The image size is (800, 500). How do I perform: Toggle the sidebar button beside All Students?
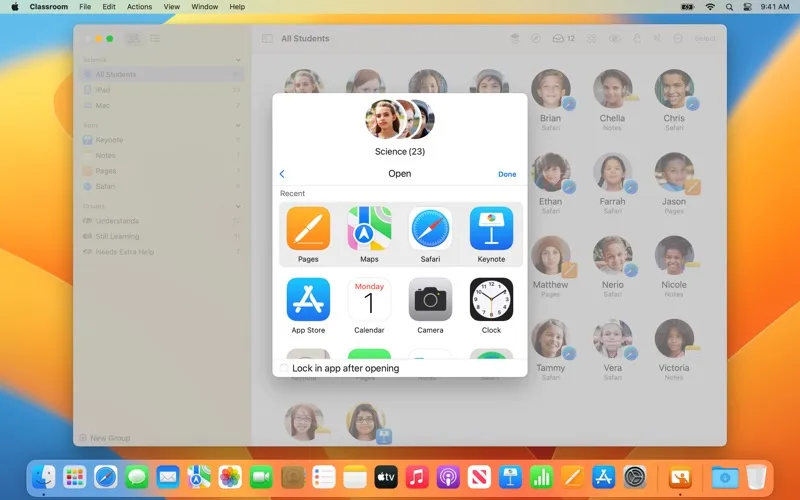(x=267, y=38)
